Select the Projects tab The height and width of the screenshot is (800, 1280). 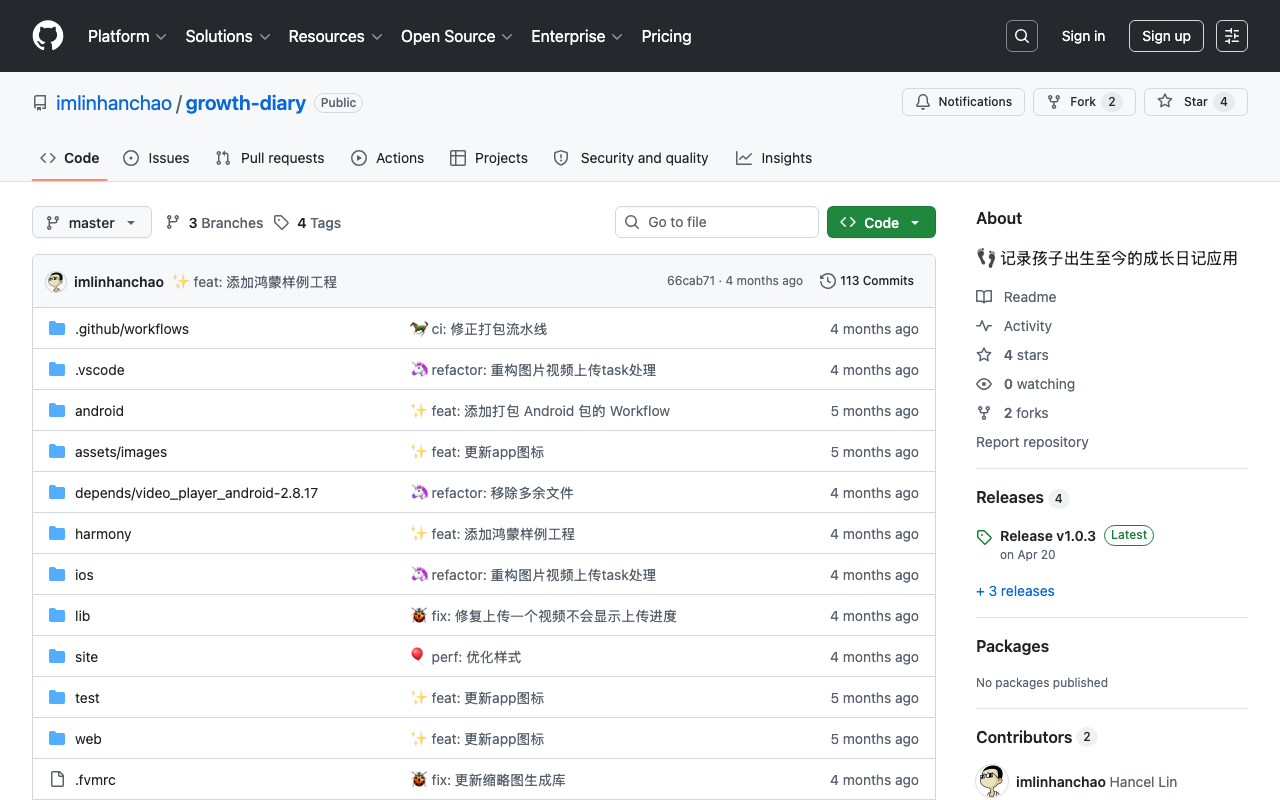489,158
